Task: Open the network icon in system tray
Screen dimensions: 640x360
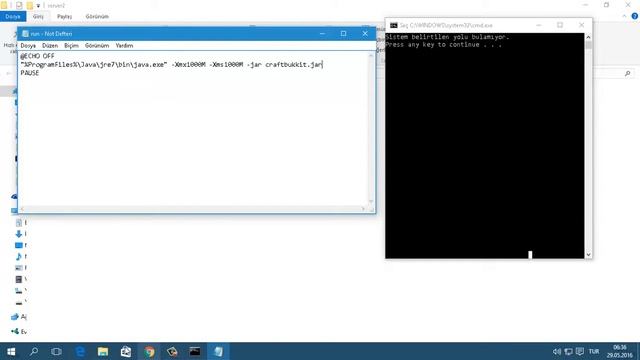Action: tap(568, 351)
